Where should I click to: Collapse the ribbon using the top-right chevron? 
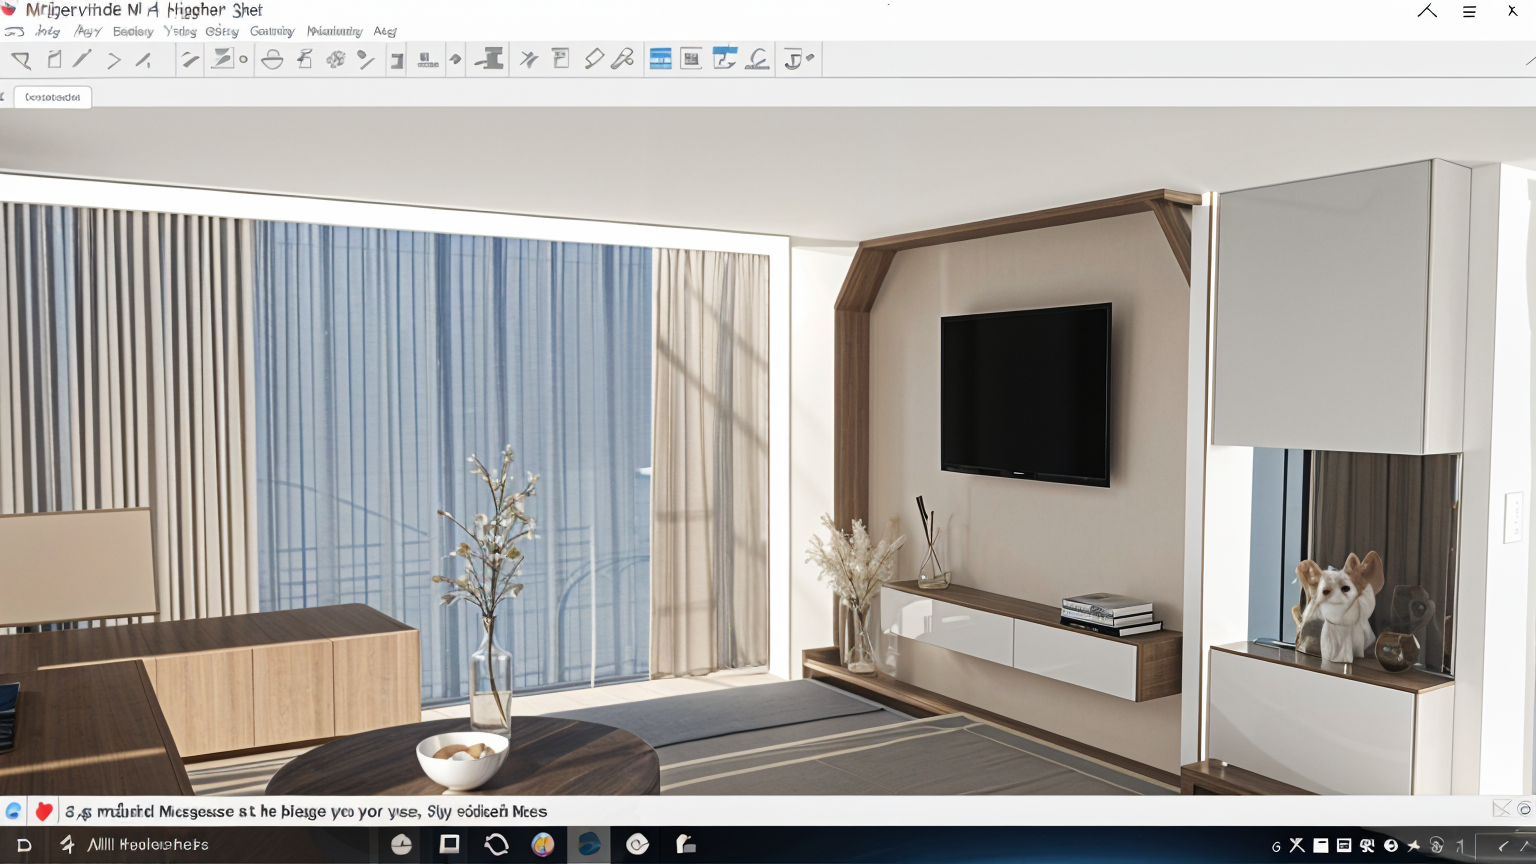click(1427, 12)
